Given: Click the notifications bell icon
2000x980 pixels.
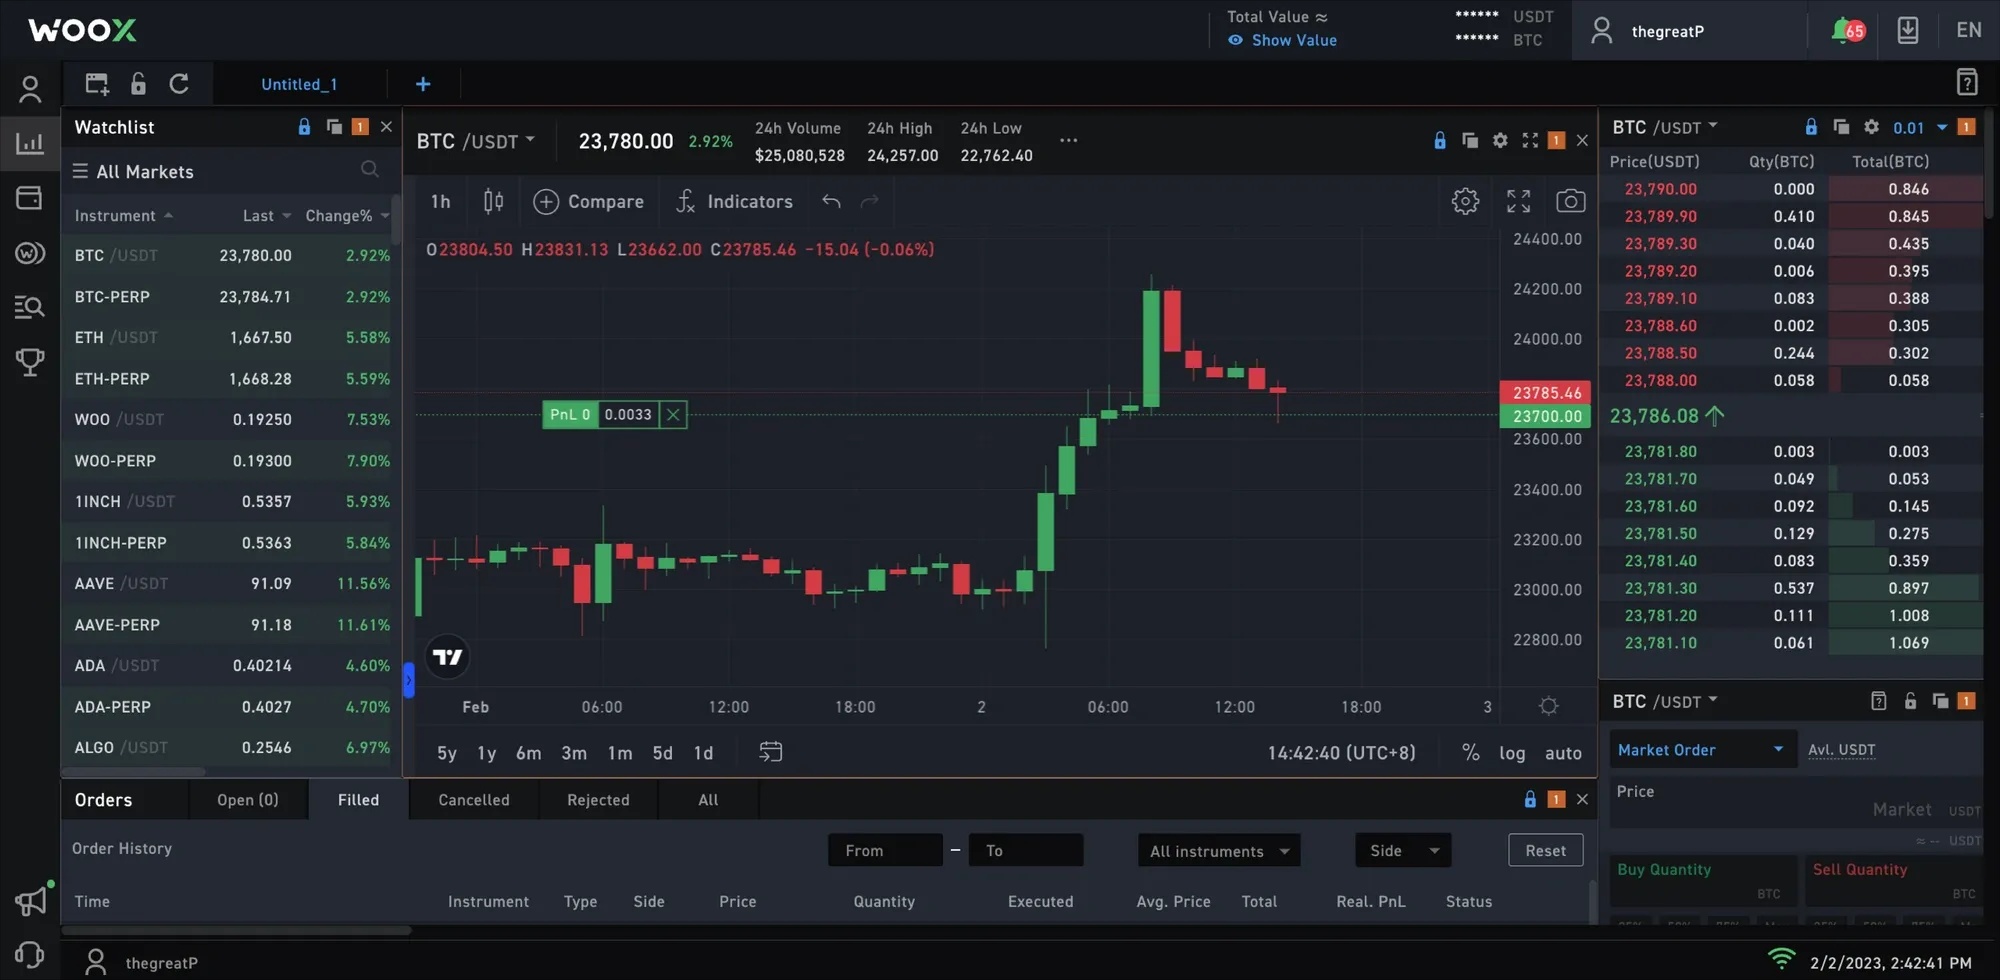Looking at the screenshot, I should point(1847,30).
